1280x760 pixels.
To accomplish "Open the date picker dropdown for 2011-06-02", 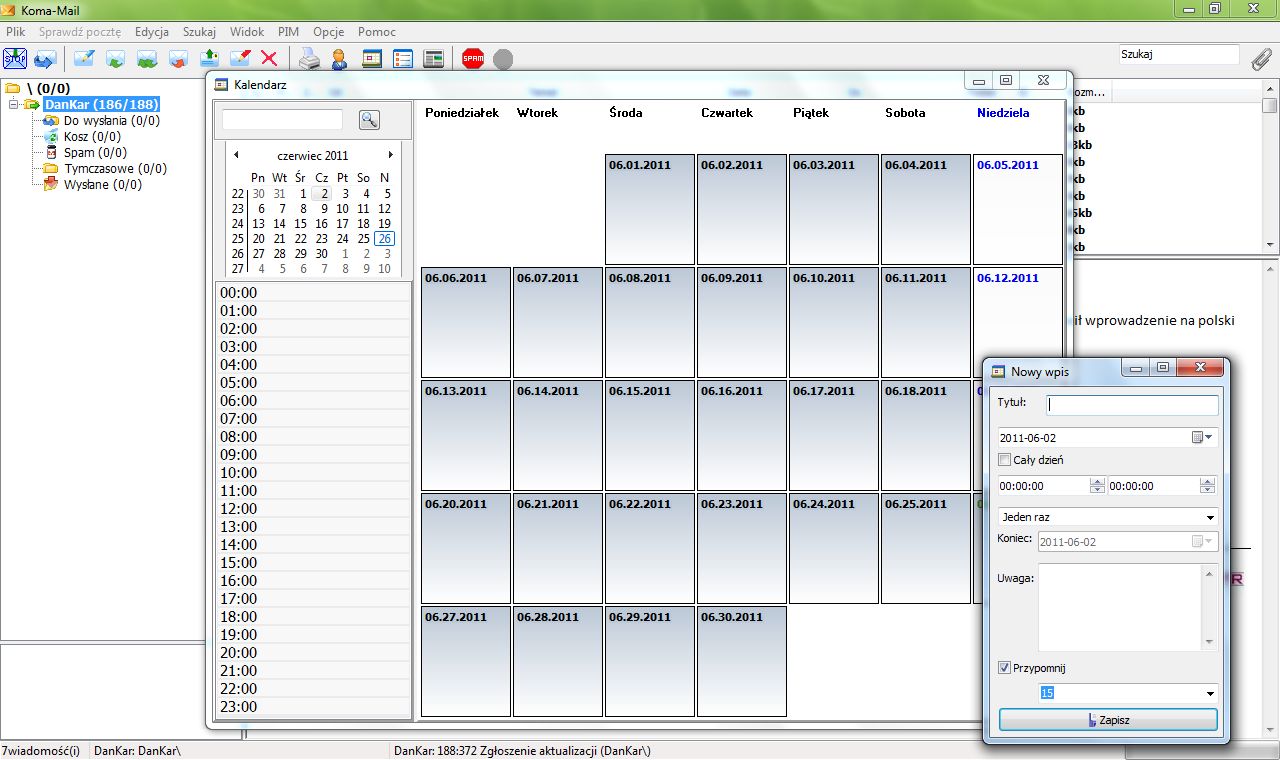I will click(x=1202, y=437).
